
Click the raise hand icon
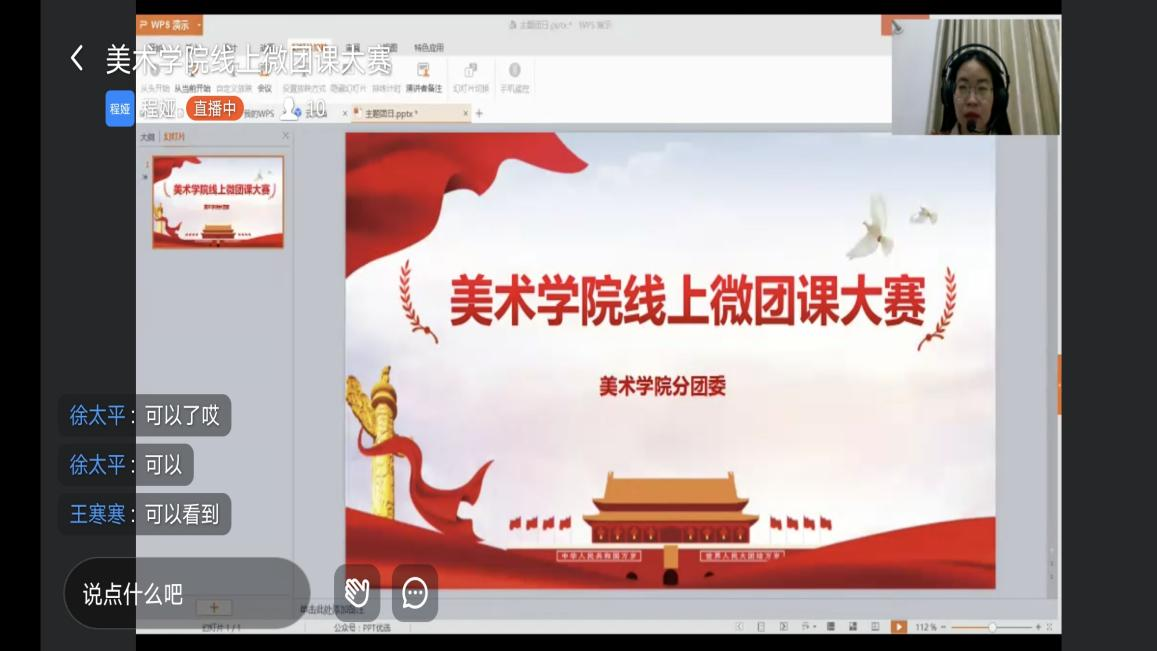click(356, 593)
